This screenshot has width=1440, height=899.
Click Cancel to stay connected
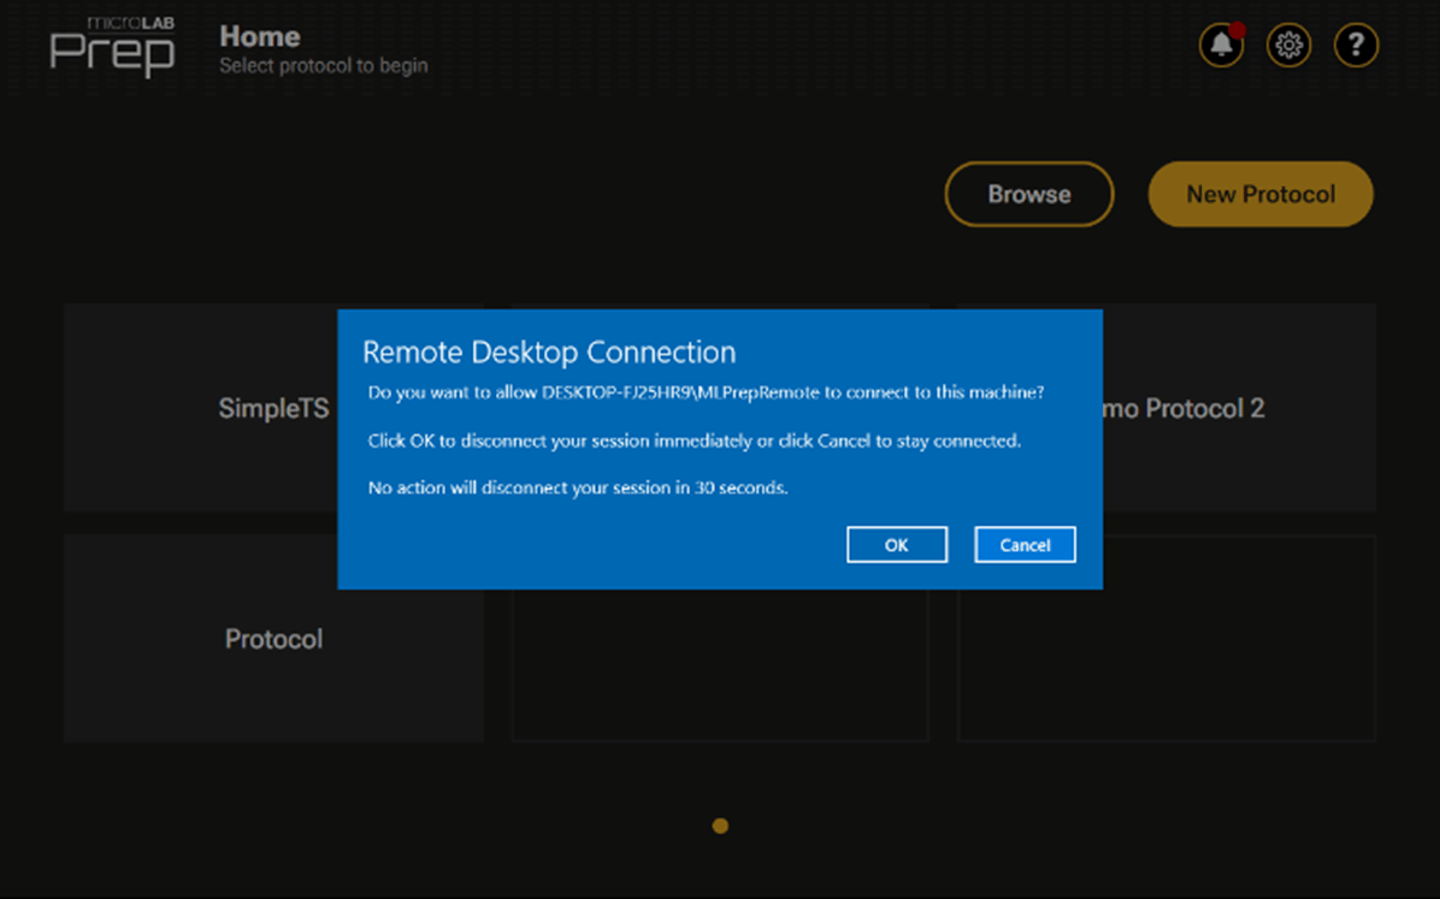coord(1025,545)
